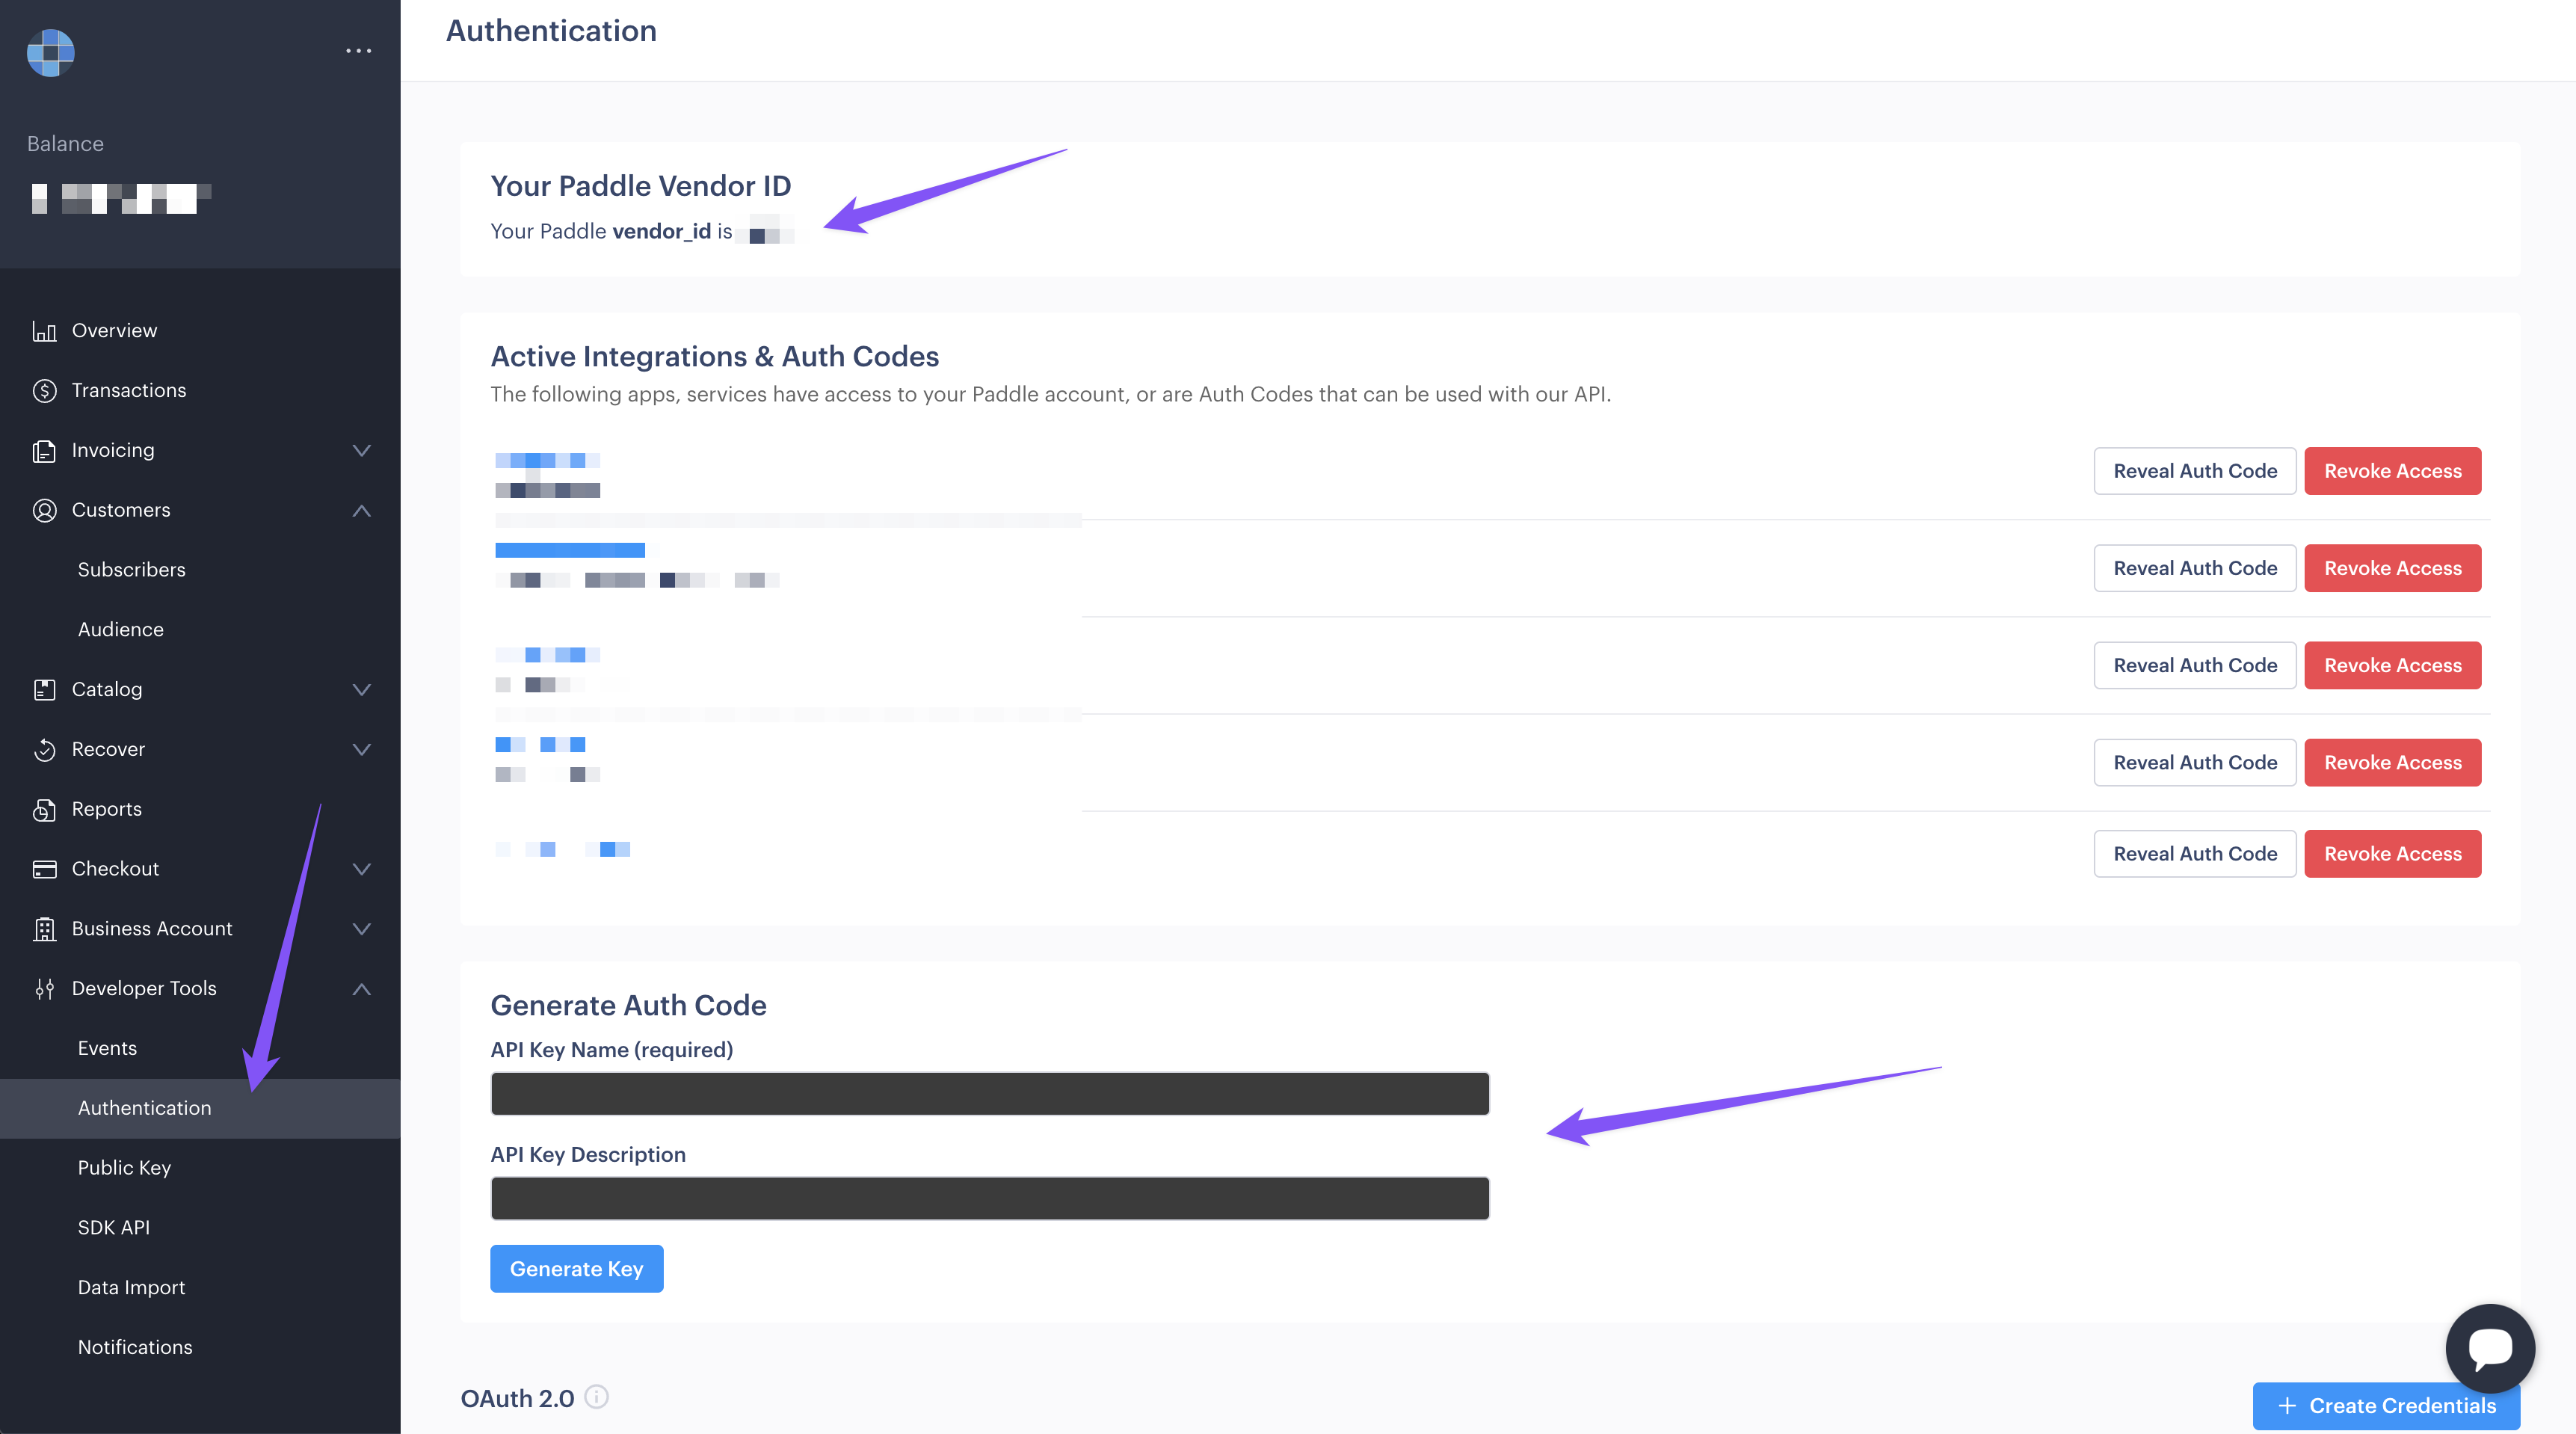The image size is (2576, 1434).
Task: Click the Business Account building icon
Action: click(x=44, y=929)
